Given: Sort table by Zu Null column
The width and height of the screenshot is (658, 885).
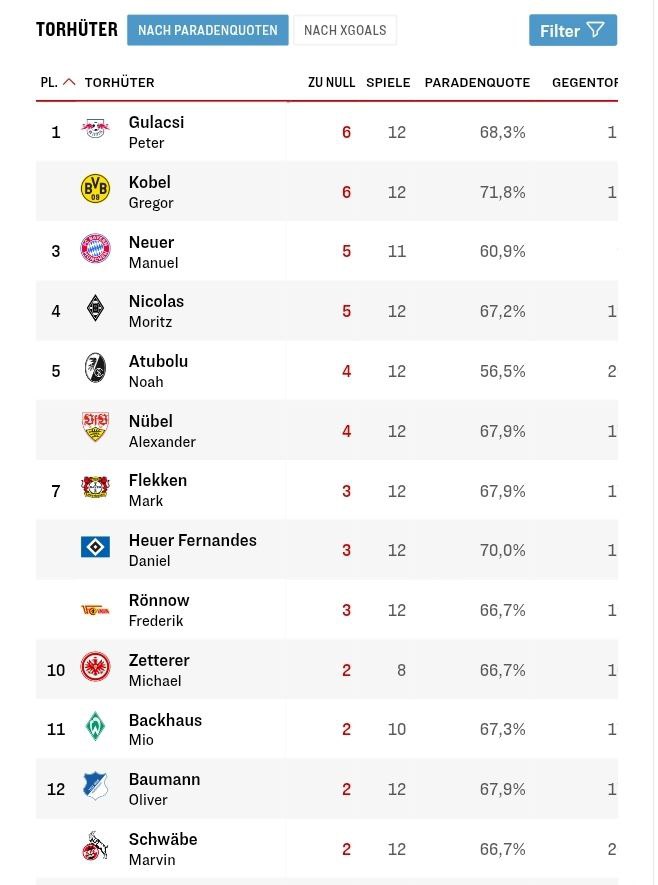Looking at the screenshot, I should 331,82.
